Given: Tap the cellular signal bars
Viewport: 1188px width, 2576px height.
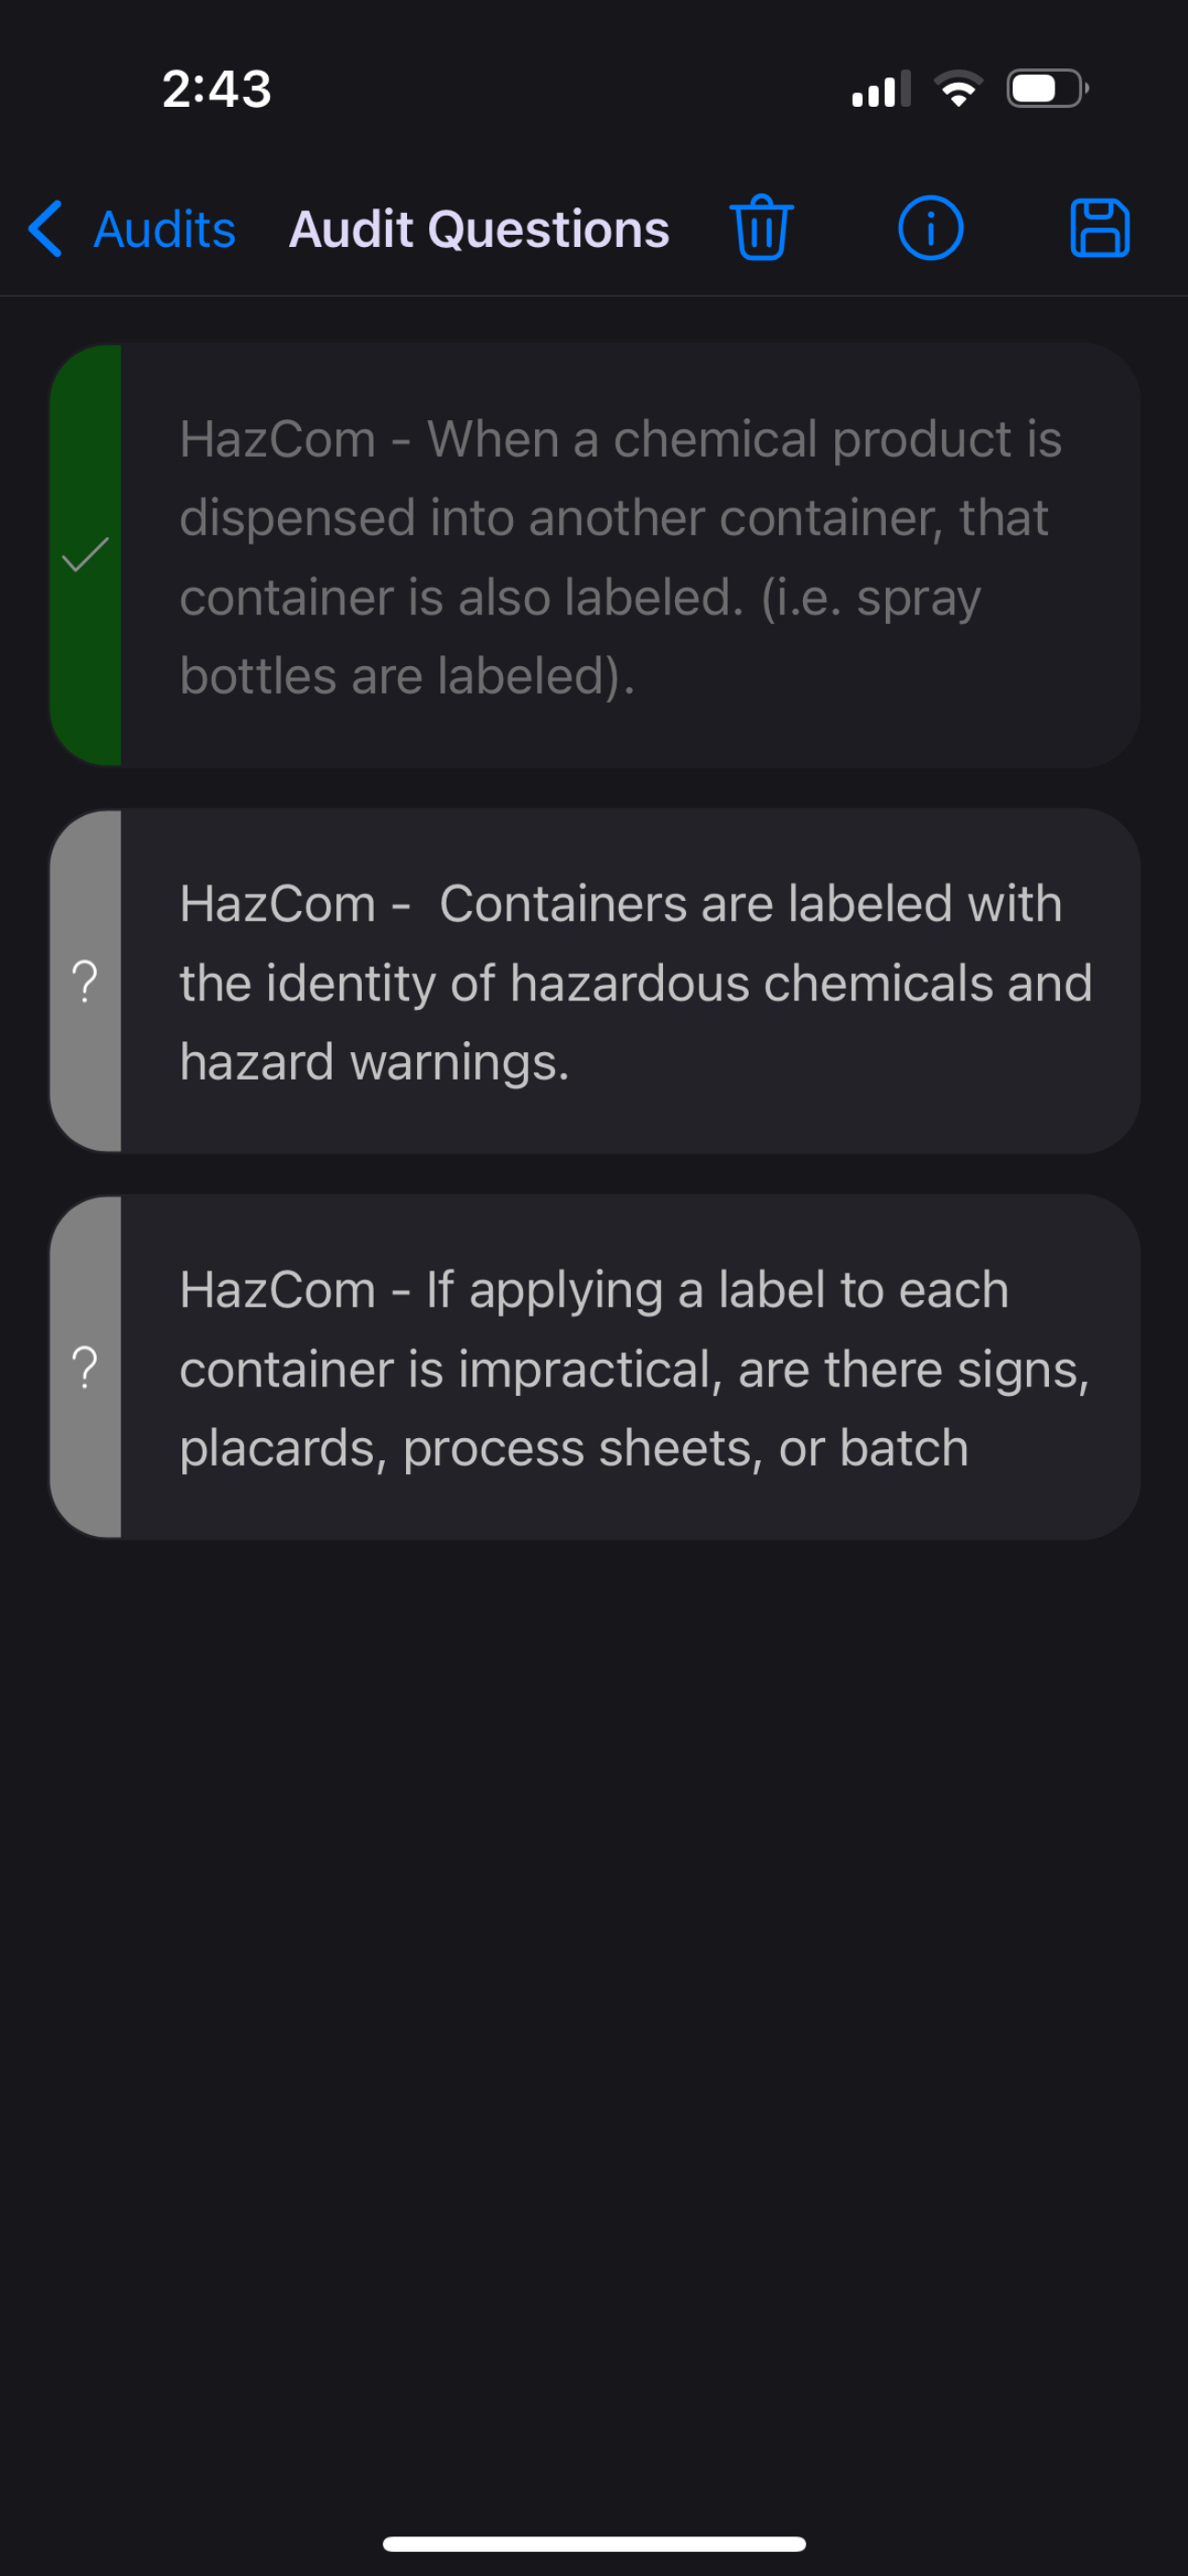Looking at the screenshot, I should [881, 89].
